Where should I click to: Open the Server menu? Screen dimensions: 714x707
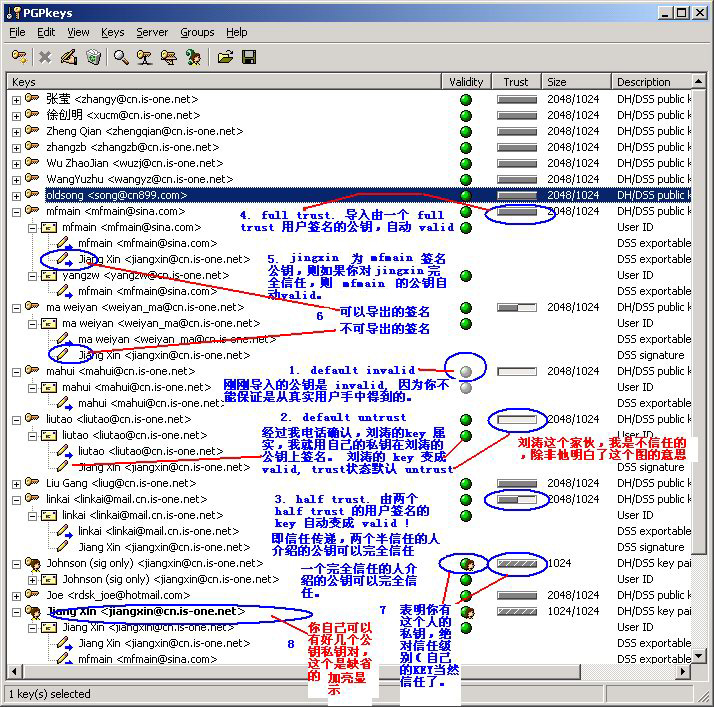point(152,32)
